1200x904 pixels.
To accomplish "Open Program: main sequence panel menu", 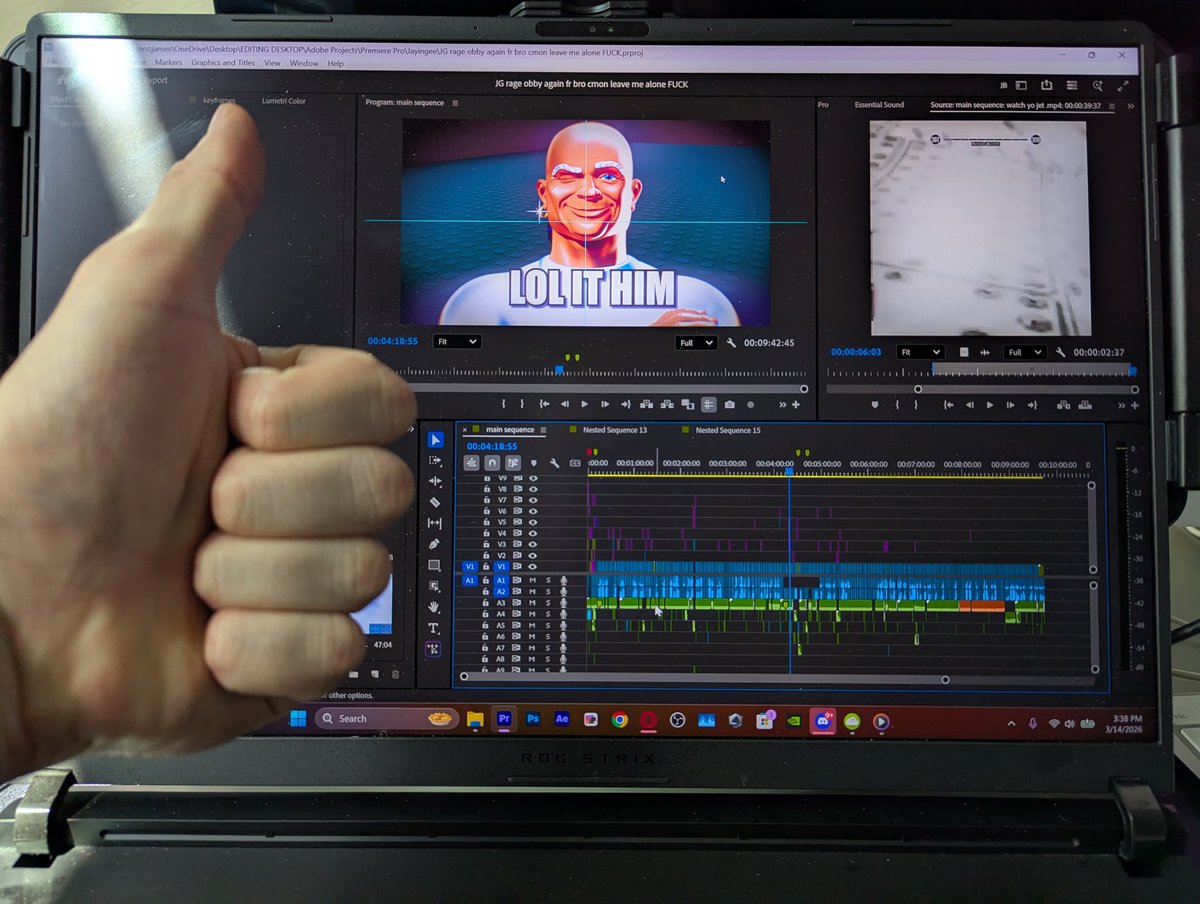I will (455, 103).
